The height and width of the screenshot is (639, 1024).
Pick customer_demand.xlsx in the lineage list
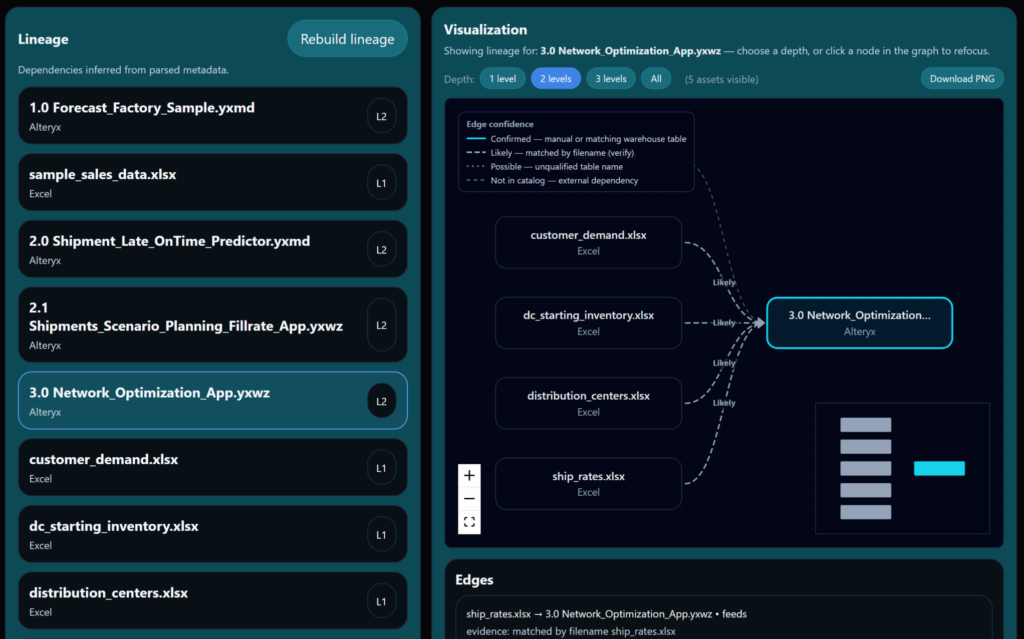point(213,467)
